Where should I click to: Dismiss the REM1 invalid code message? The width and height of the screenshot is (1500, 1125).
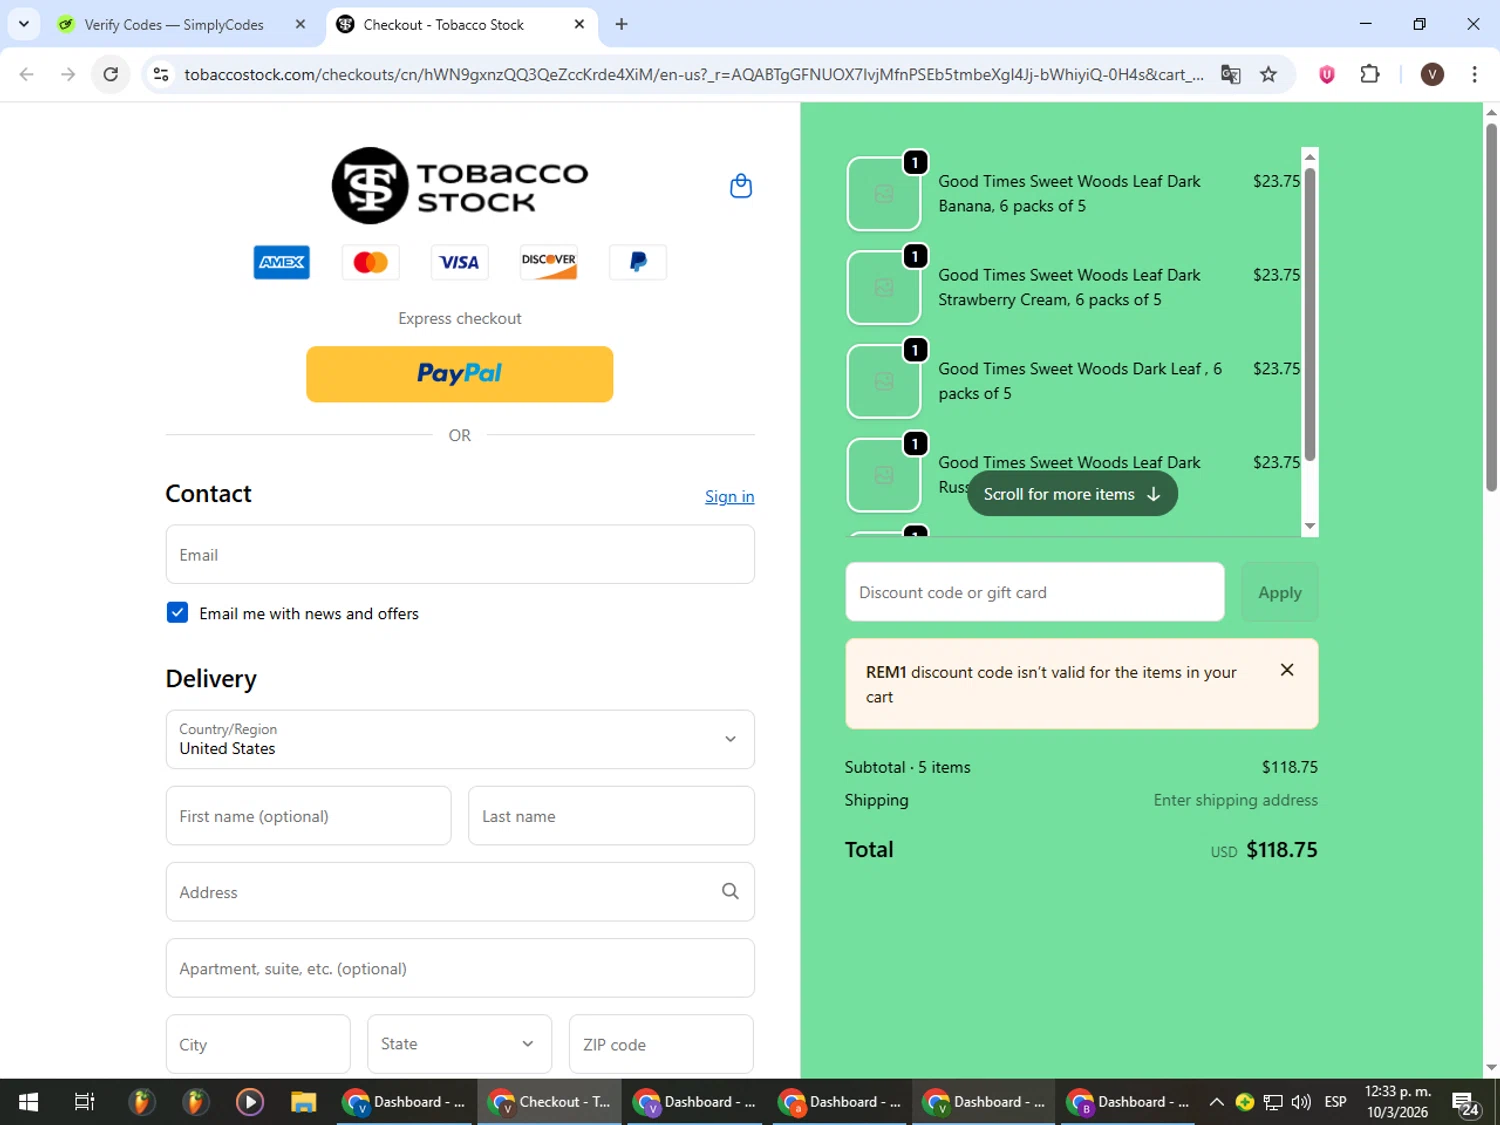click(1287, 670)
